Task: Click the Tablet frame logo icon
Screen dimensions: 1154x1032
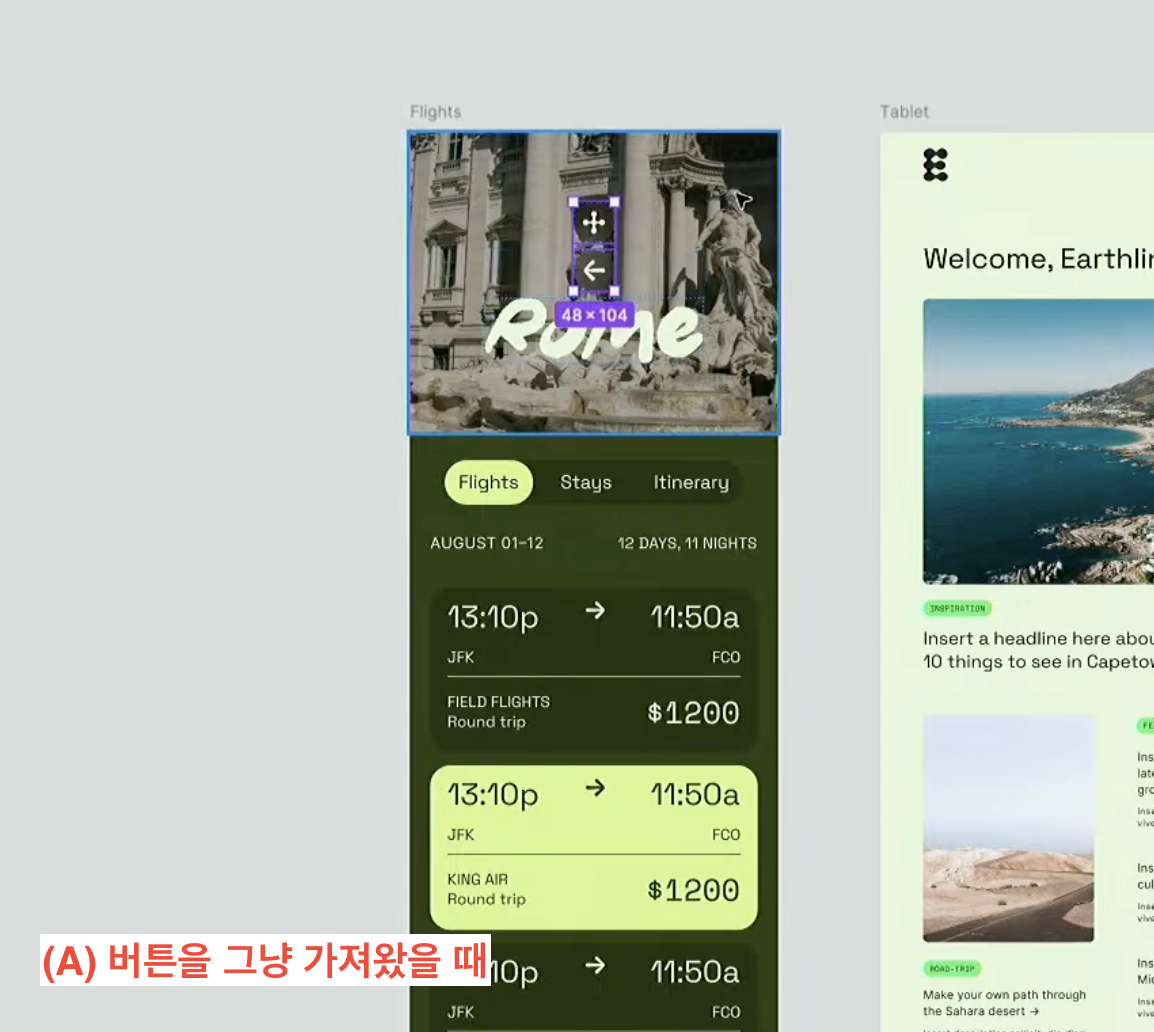Action: point(935,165)
